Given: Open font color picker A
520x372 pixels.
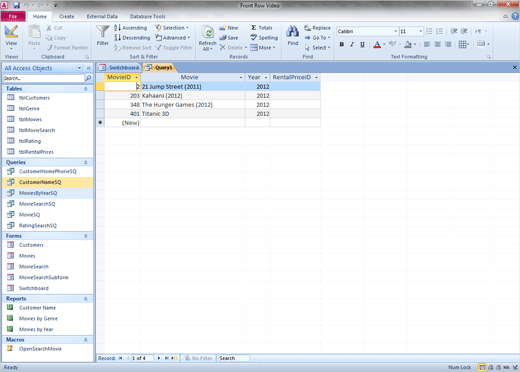Looking at the screenshot, I should pos(377,44).
